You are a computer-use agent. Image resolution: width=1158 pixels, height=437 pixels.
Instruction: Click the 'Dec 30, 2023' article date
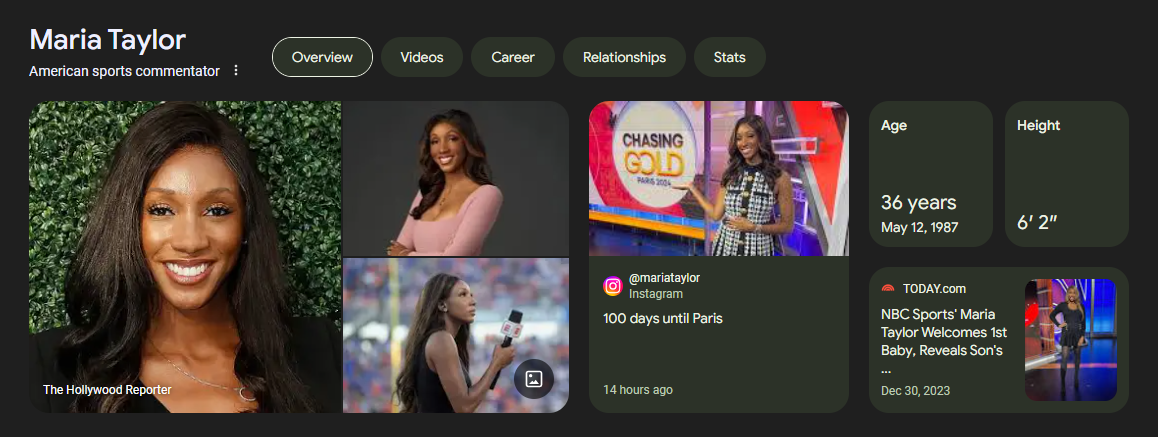pyautogui.click(x=916, y=390)
